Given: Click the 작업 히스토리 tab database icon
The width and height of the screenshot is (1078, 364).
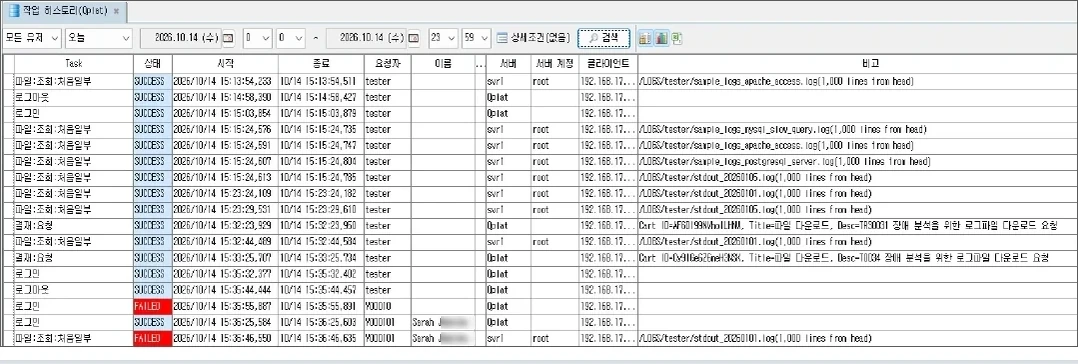Looking at the screenshot, I should (x=14, y=11).
